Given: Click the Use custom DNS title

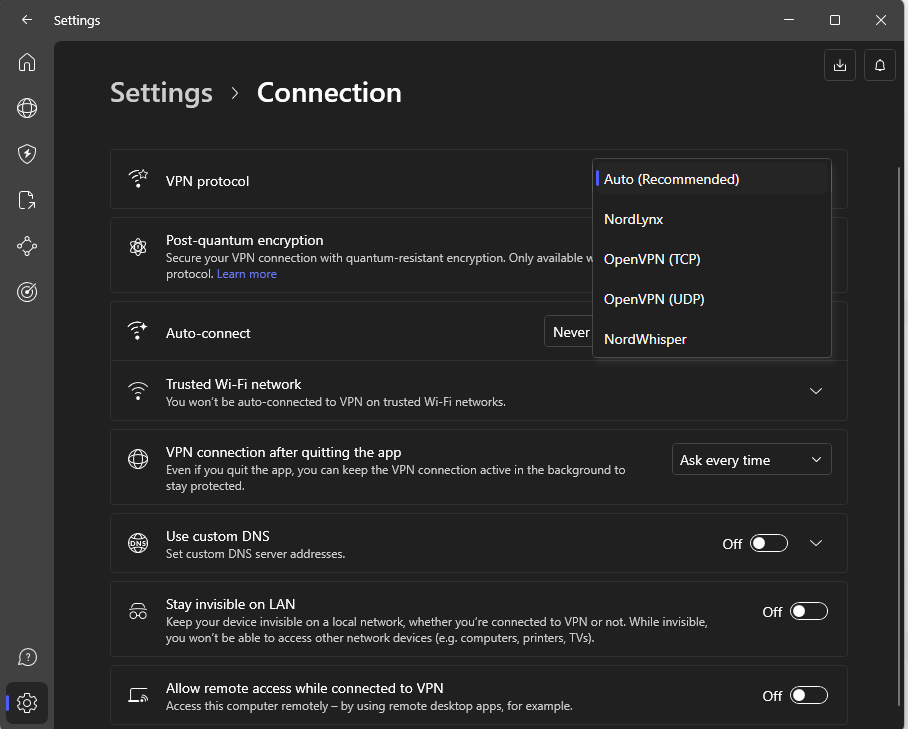Looking at the screenshot, I should click(218, 536).
